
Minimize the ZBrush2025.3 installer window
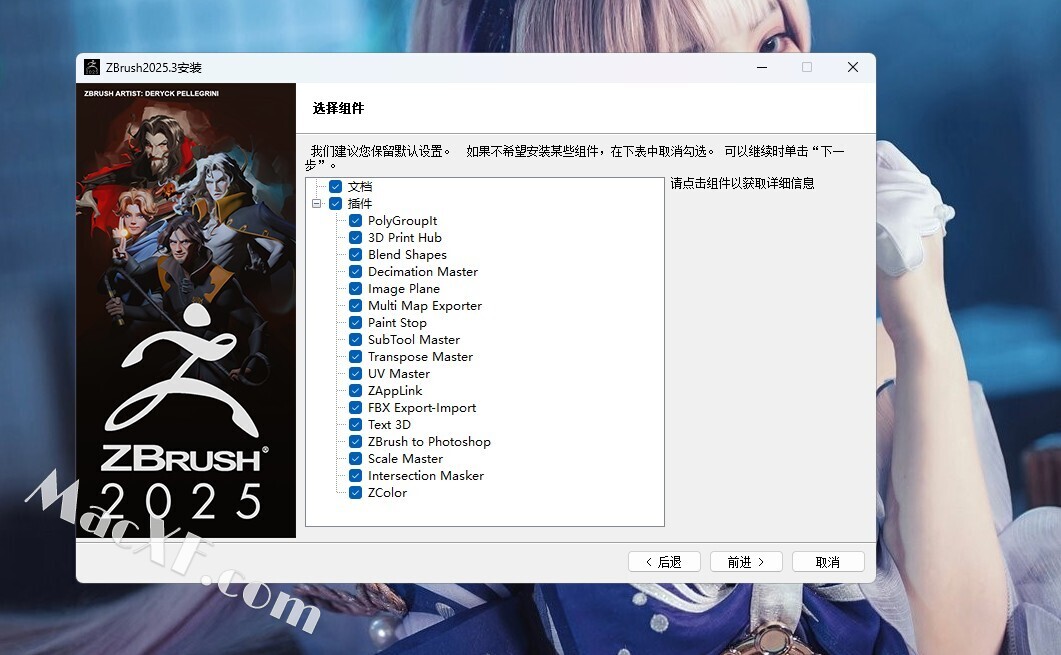[x=762, y=67]
